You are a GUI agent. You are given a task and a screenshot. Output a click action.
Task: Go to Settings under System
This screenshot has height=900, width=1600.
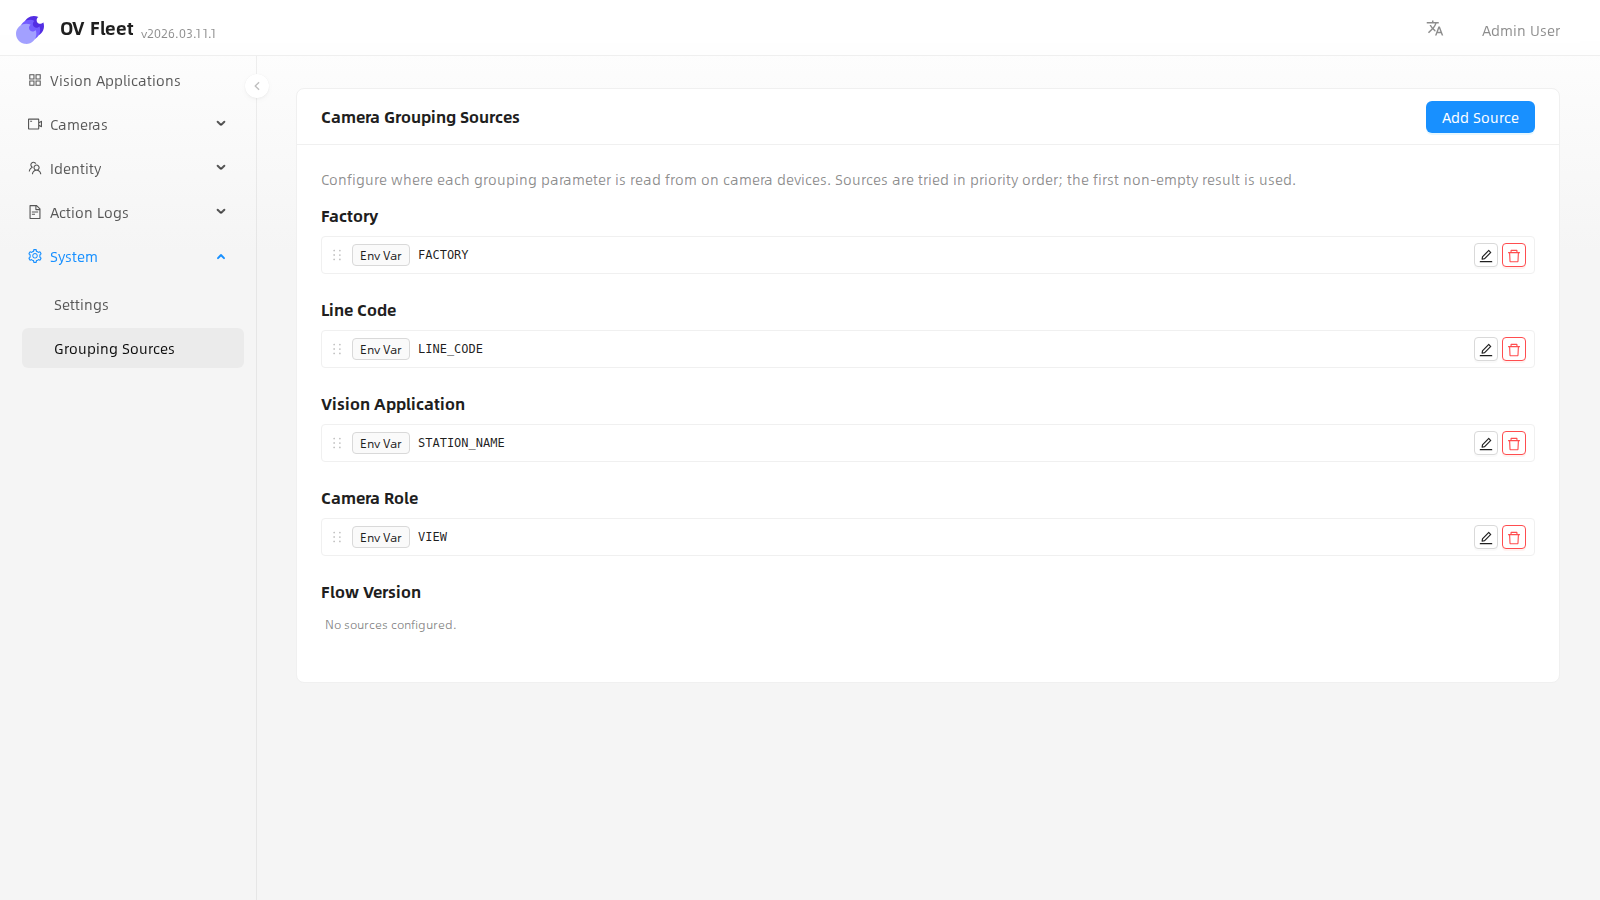pos(132,305)
